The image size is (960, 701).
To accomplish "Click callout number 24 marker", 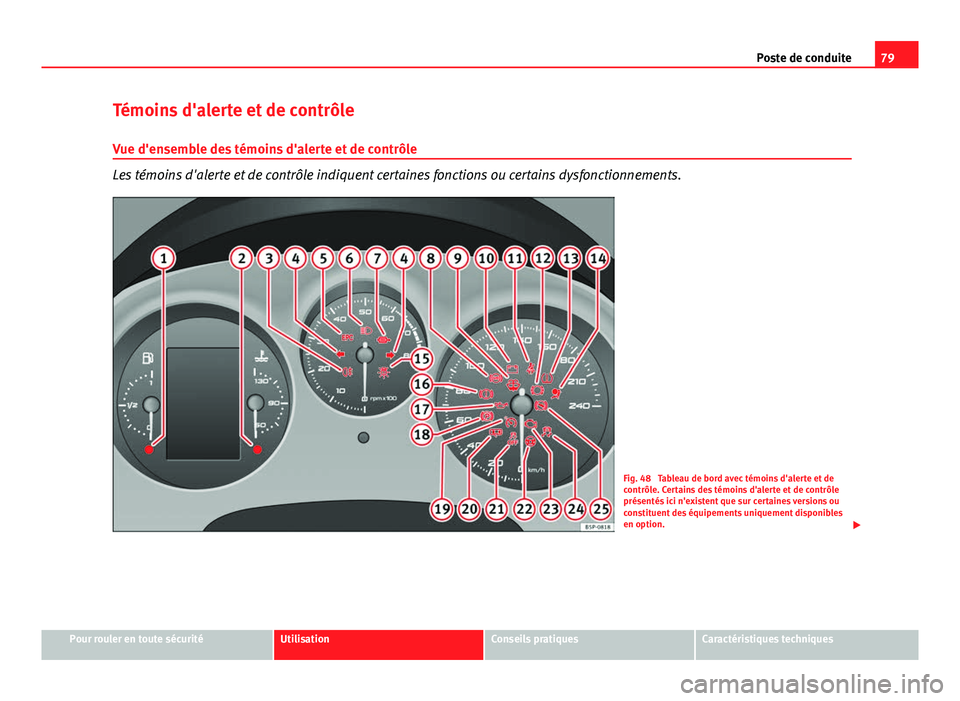I will 576,509.
